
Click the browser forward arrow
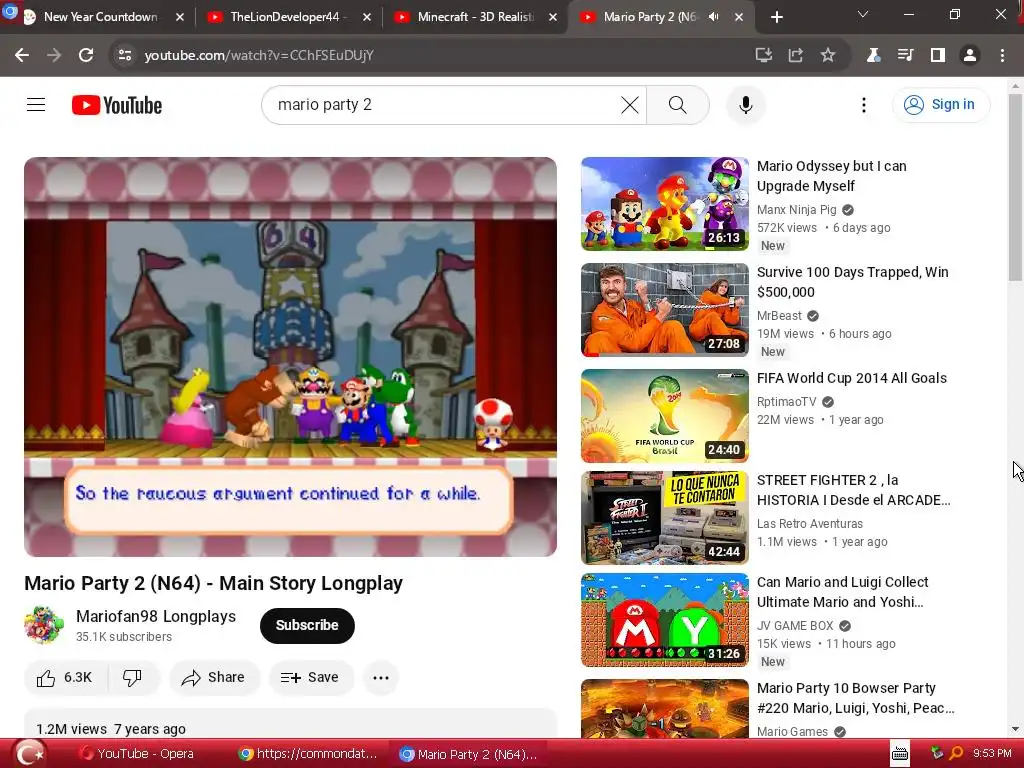[54, 56]
